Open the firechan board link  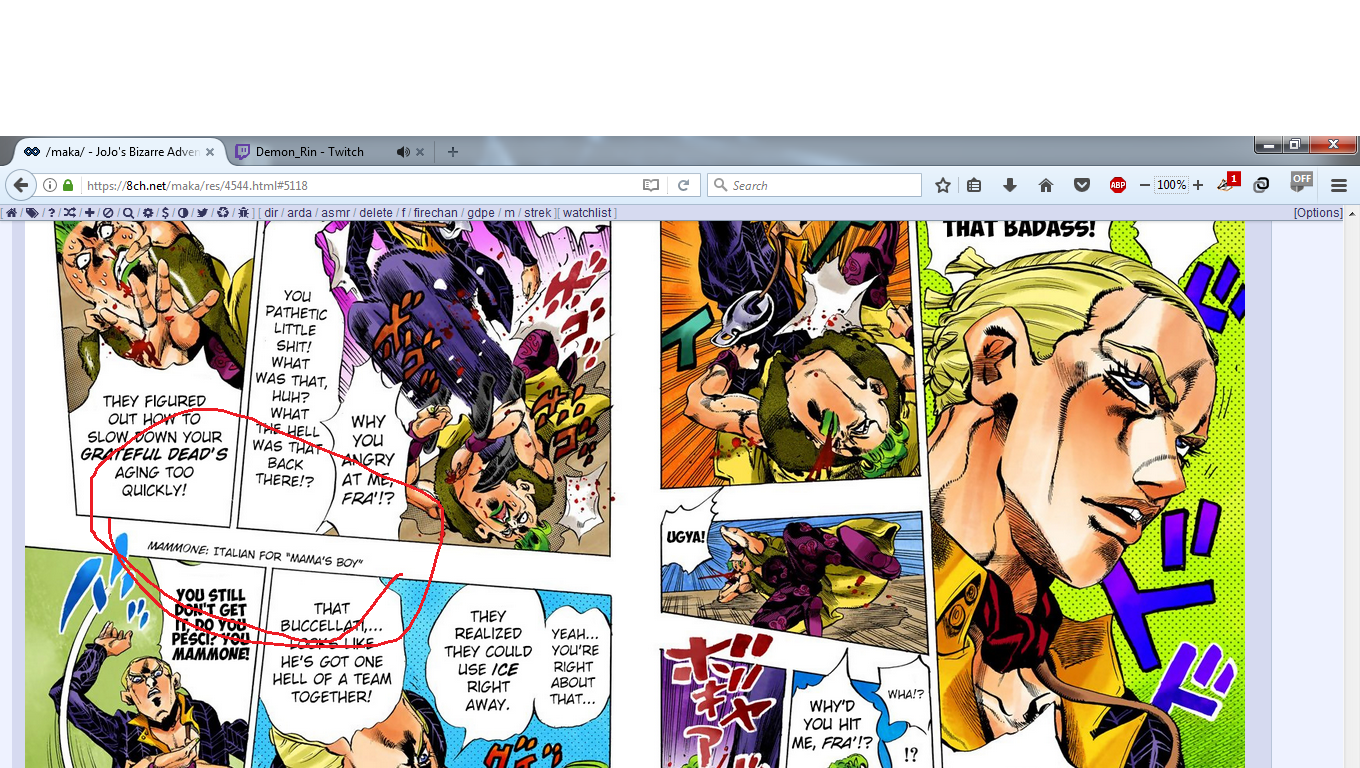click(435, 213)
